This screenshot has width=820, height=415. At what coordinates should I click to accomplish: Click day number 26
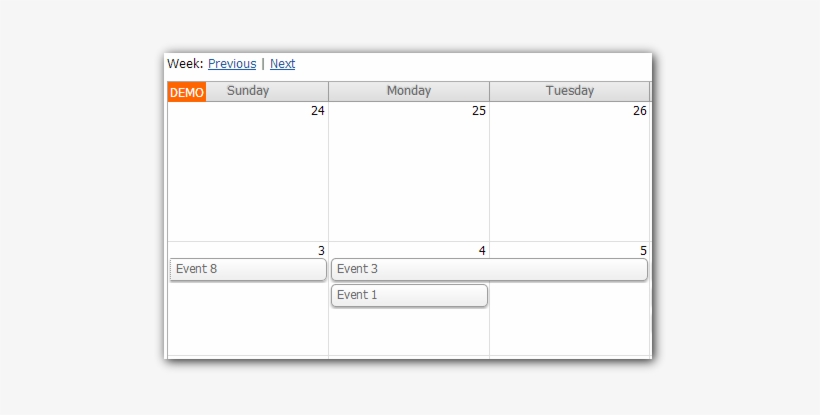coord(640,111)
